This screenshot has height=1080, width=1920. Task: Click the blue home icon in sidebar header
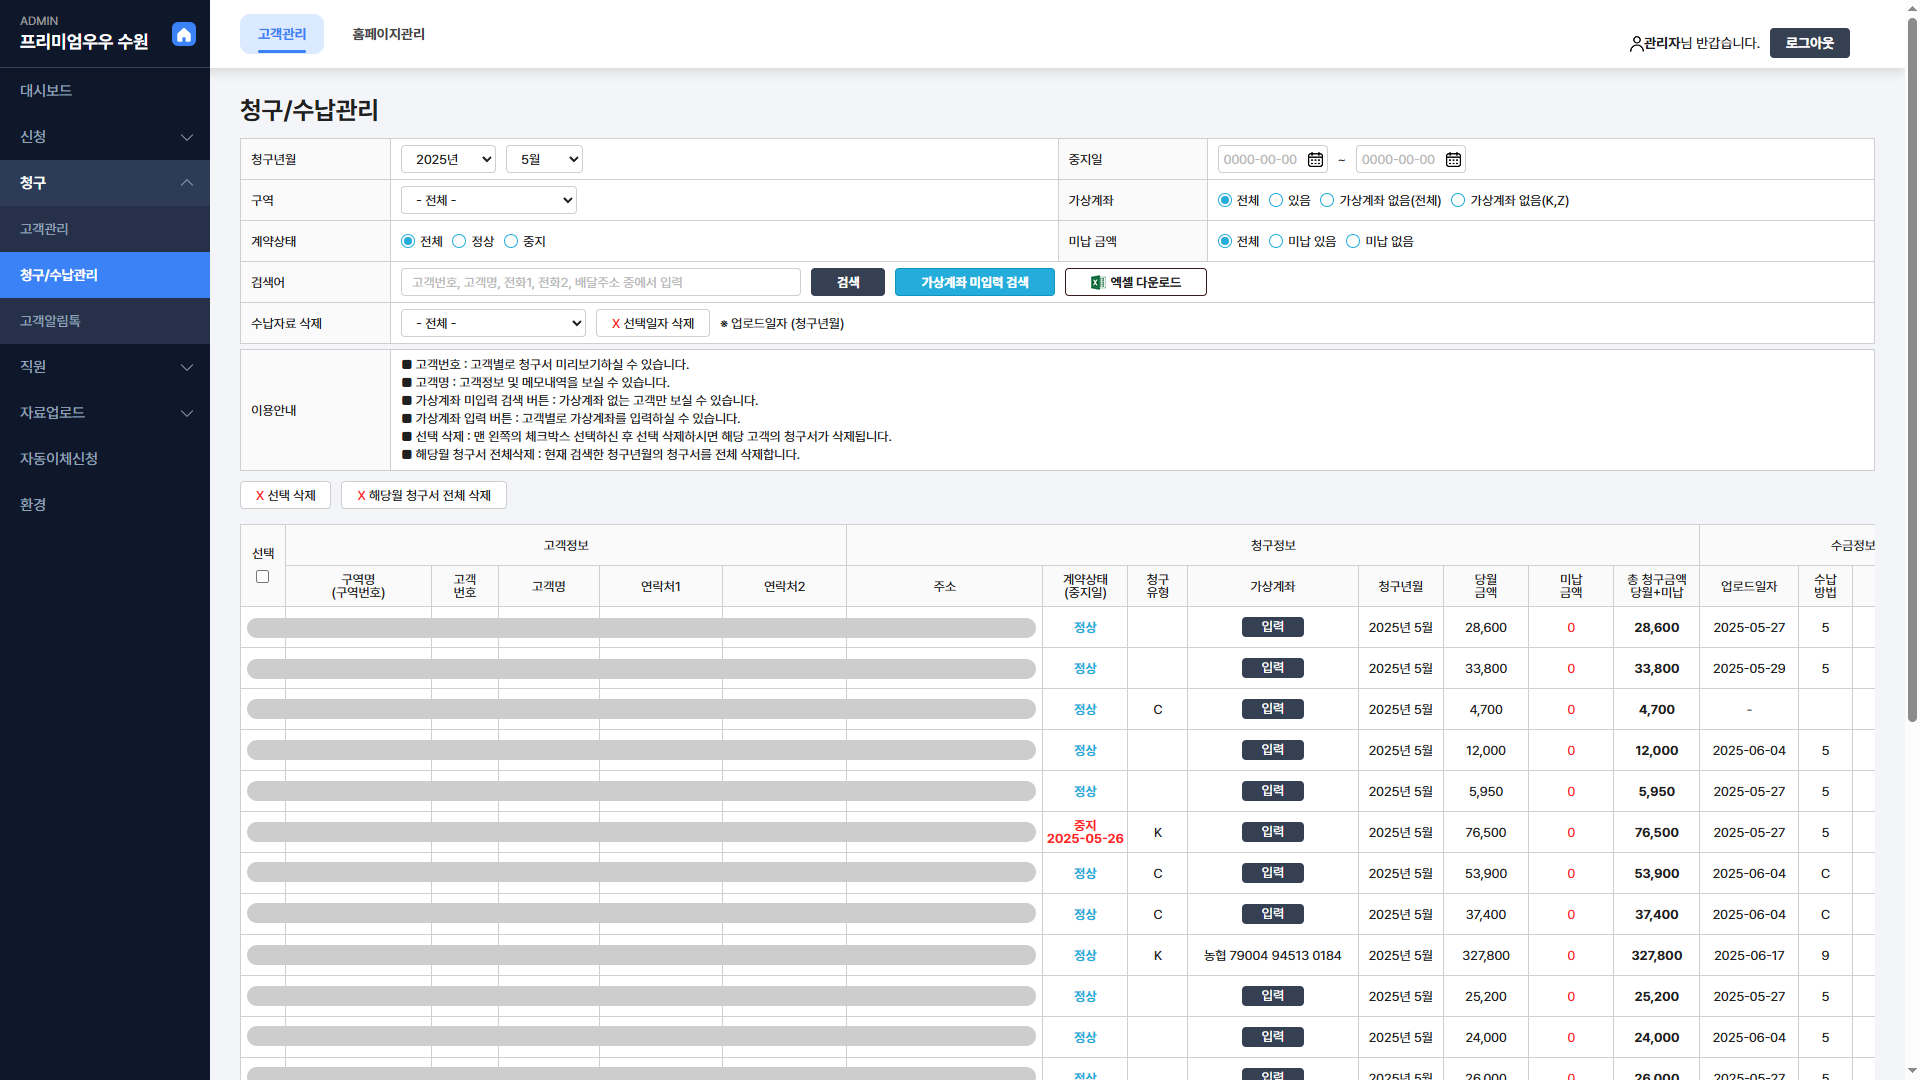(x=184, y=35)
